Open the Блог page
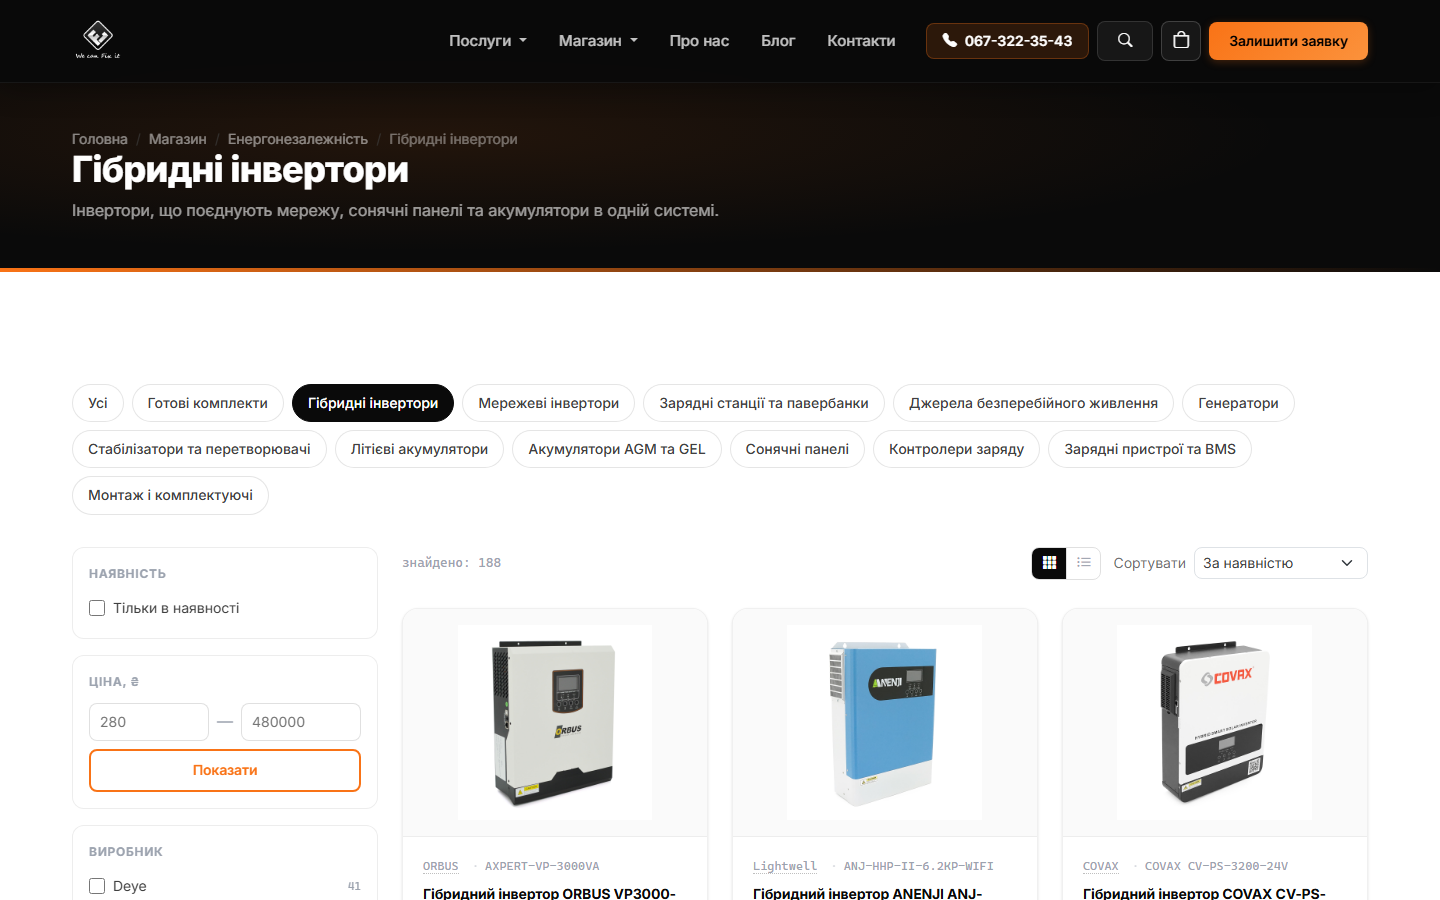 coord(778,41)
